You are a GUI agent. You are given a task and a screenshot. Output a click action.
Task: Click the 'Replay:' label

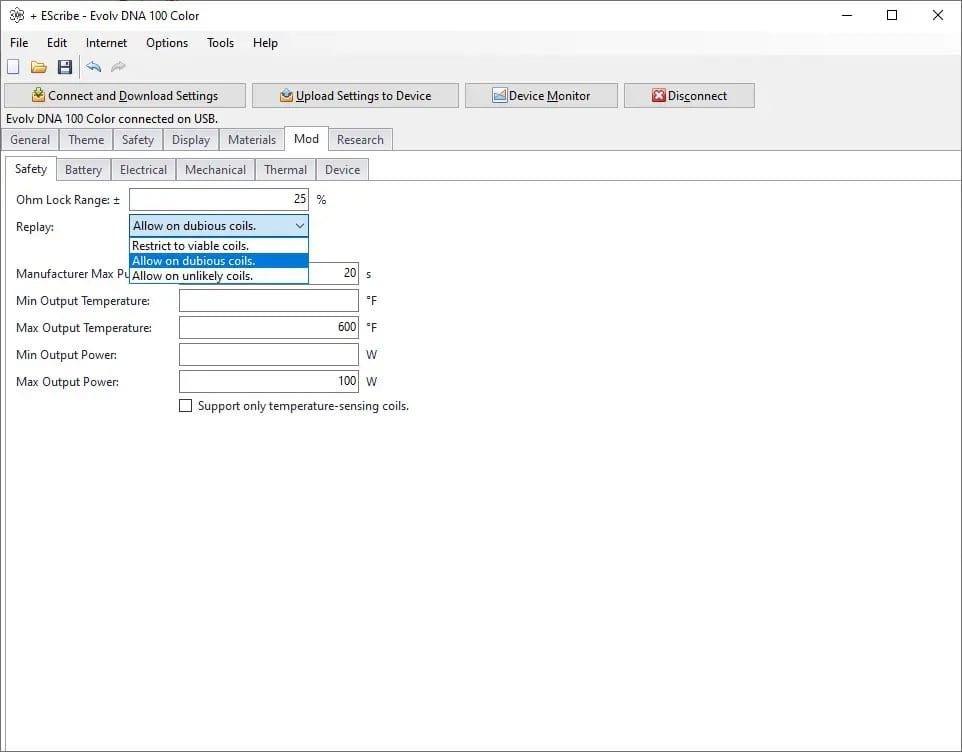pyautogui.click(x=35, y=227)
